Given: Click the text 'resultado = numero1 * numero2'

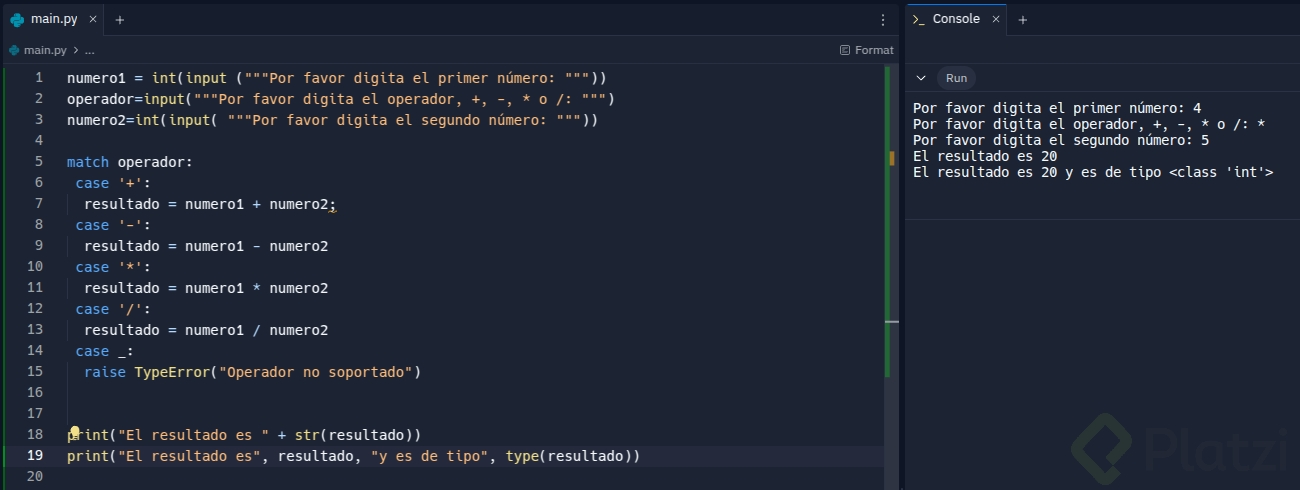Looking at the screenshot, I should coord(206,288).
